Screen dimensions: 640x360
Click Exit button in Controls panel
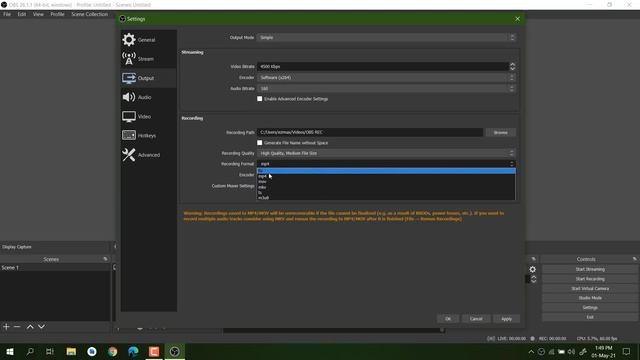(590, 317)
